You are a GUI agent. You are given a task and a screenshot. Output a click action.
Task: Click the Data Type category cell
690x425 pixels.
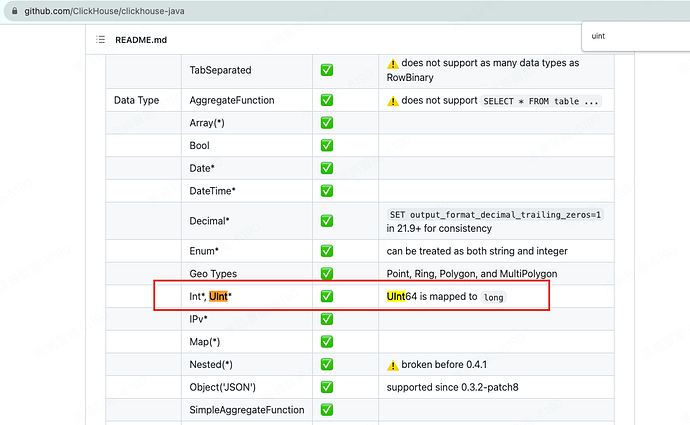pyautogui.click(x=143, y=100)
